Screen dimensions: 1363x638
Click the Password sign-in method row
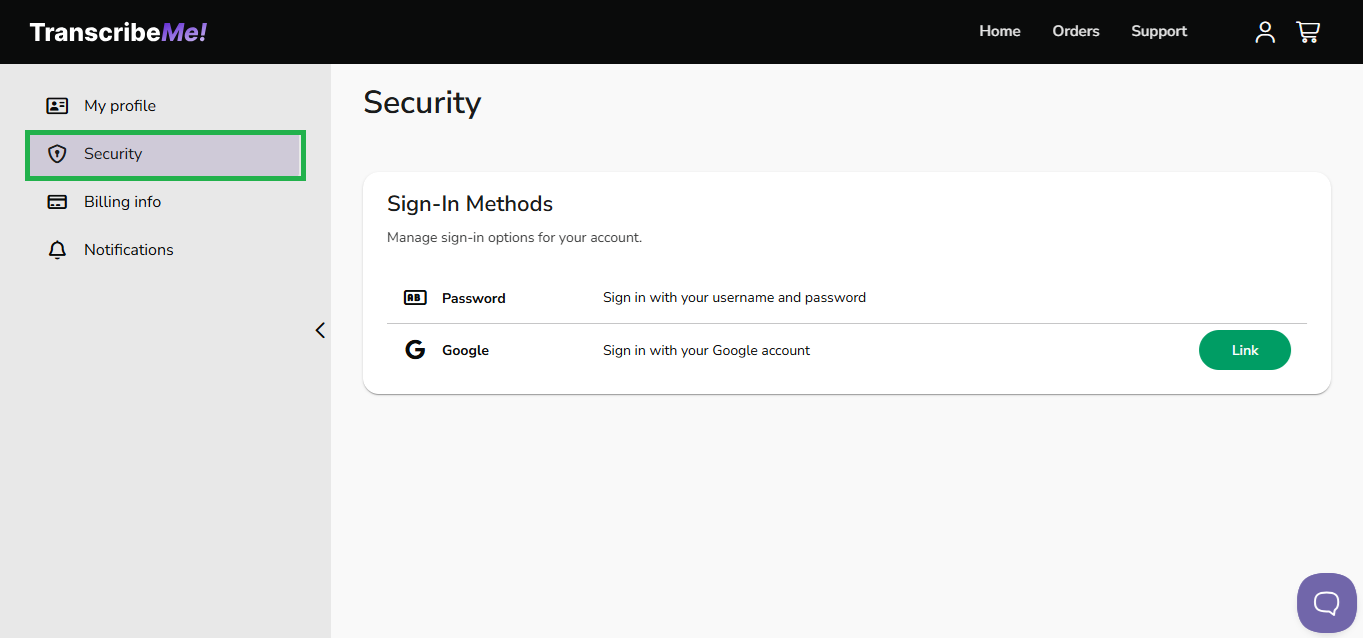734,297
